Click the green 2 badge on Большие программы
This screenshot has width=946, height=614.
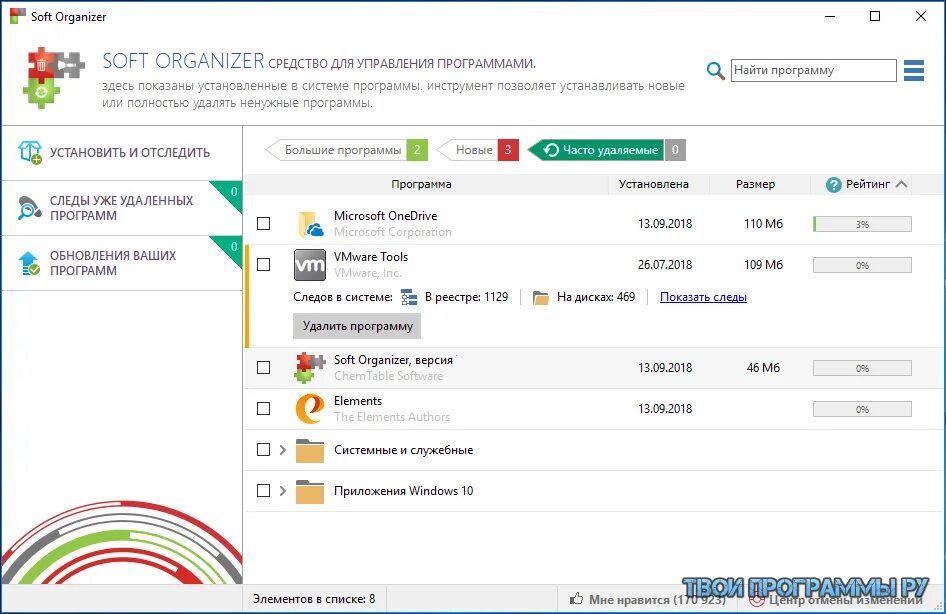pos(417,150)
